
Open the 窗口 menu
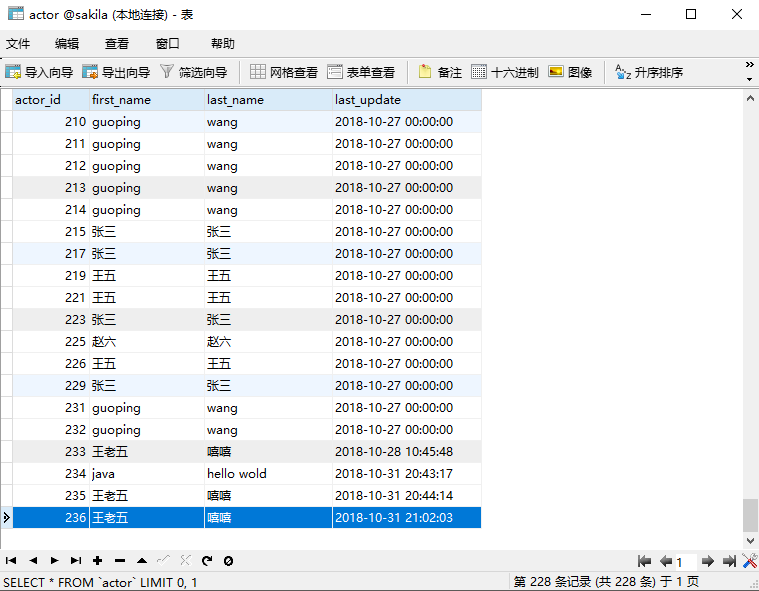point(167,44)
